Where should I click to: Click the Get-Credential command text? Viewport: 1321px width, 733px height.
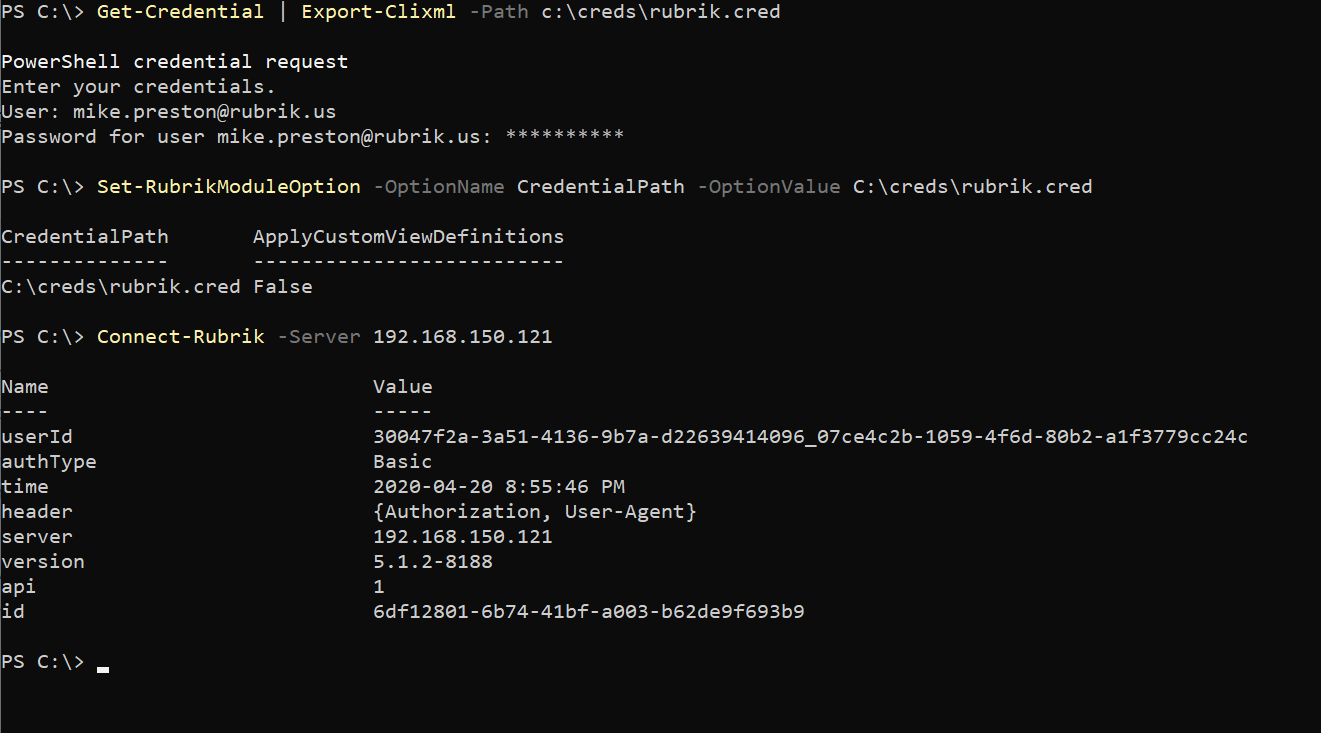(180, 12)
